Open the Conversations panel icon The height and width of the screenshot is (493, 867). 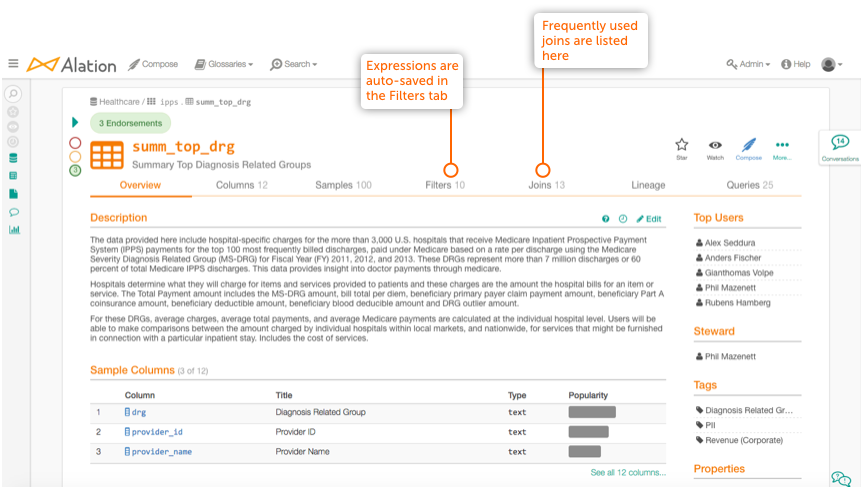pyautogui.click(x=840, y=143)
